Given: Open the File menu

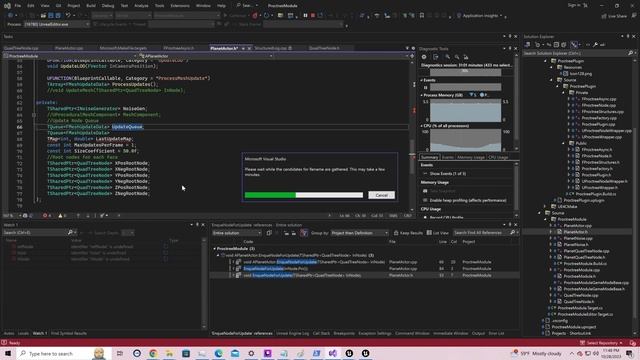Looking at the screenshot, I should pos(18,6).
